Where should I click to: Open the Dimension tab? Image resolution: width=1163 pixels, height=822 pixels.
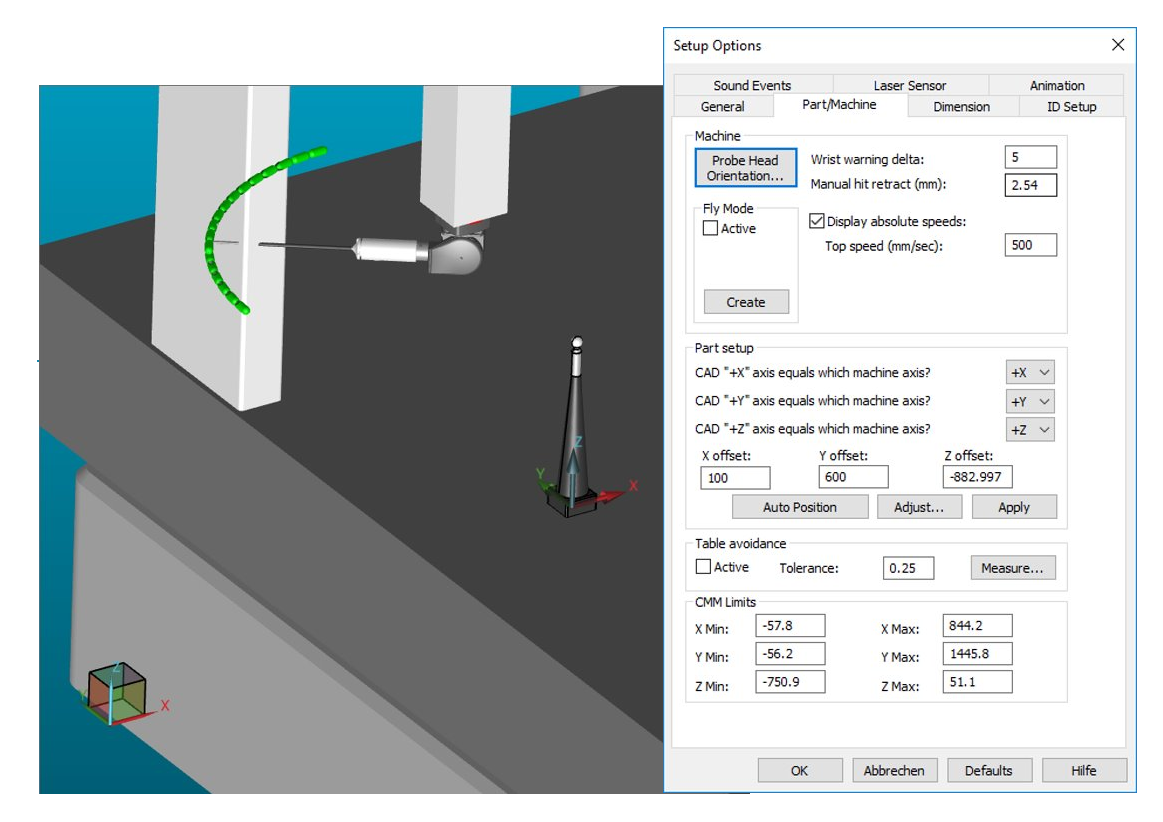(961, 106)
